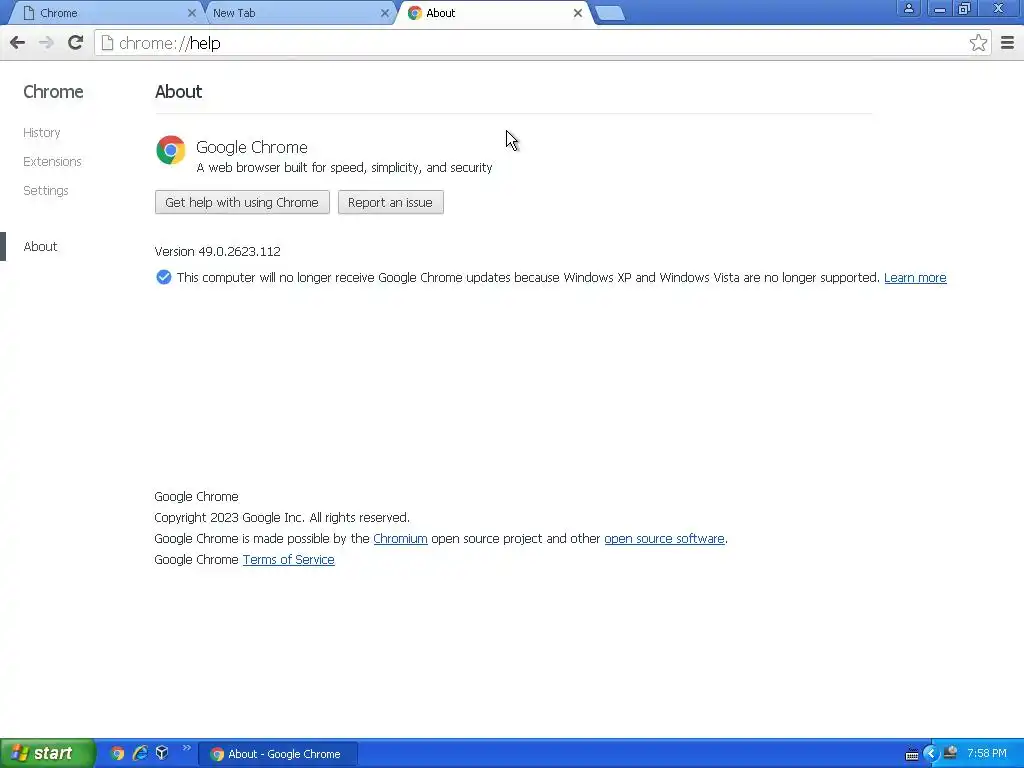Reload the page with the refresh icon
The image size is (1024, 768).
point(75,43)
